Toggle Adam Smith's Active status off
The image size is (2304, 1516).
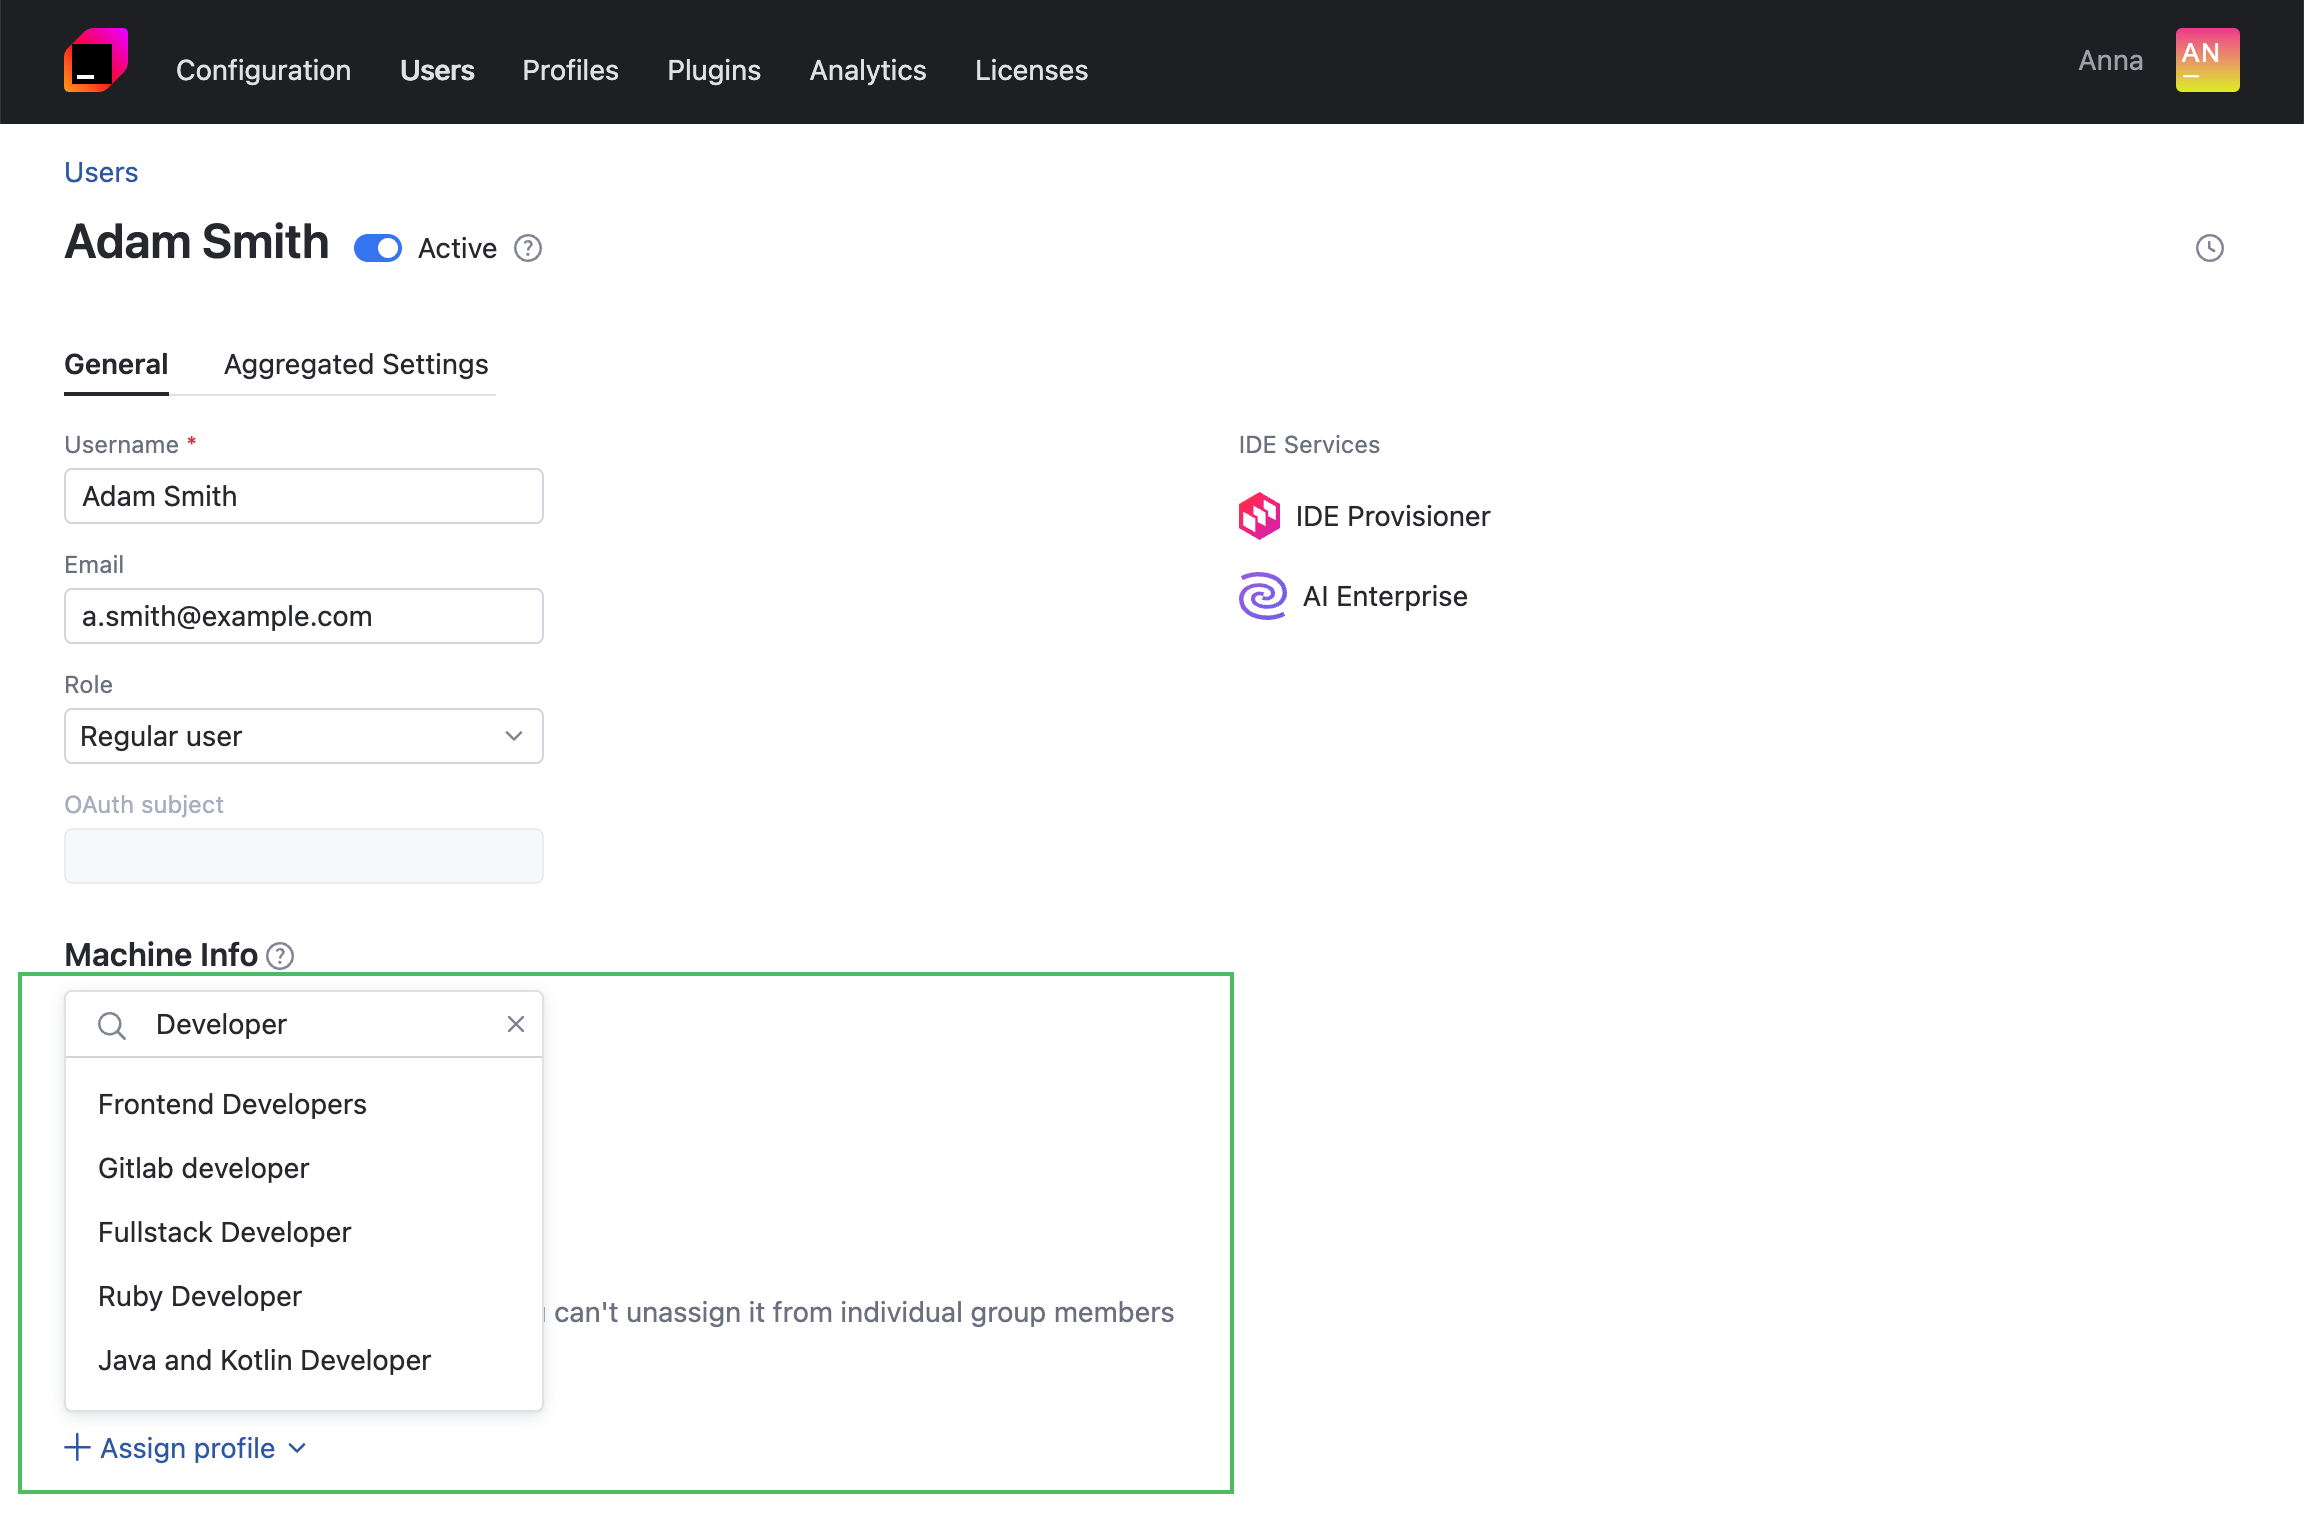[377, 248]
